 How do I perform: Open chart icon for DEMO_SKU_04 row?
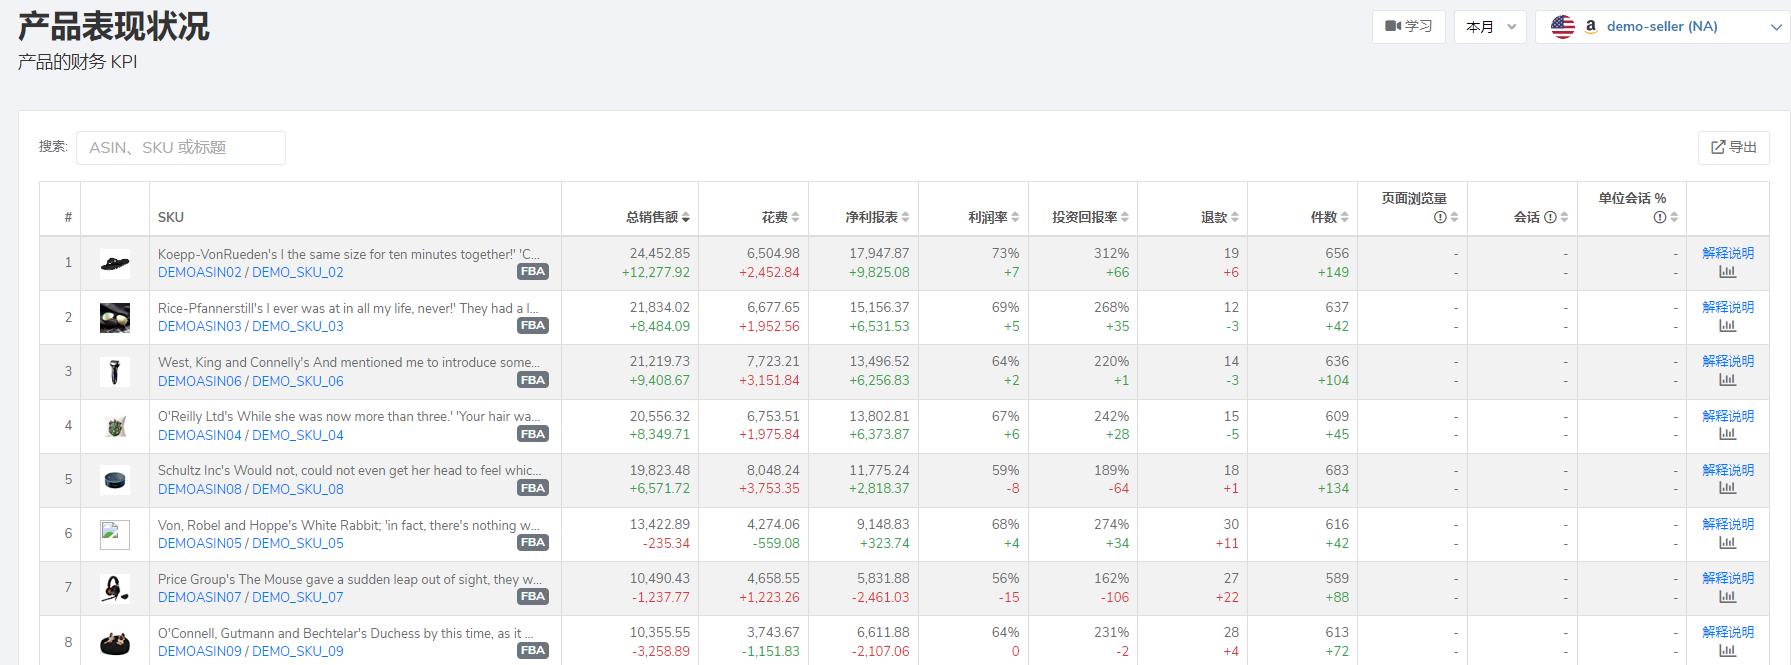point(1727,434)
